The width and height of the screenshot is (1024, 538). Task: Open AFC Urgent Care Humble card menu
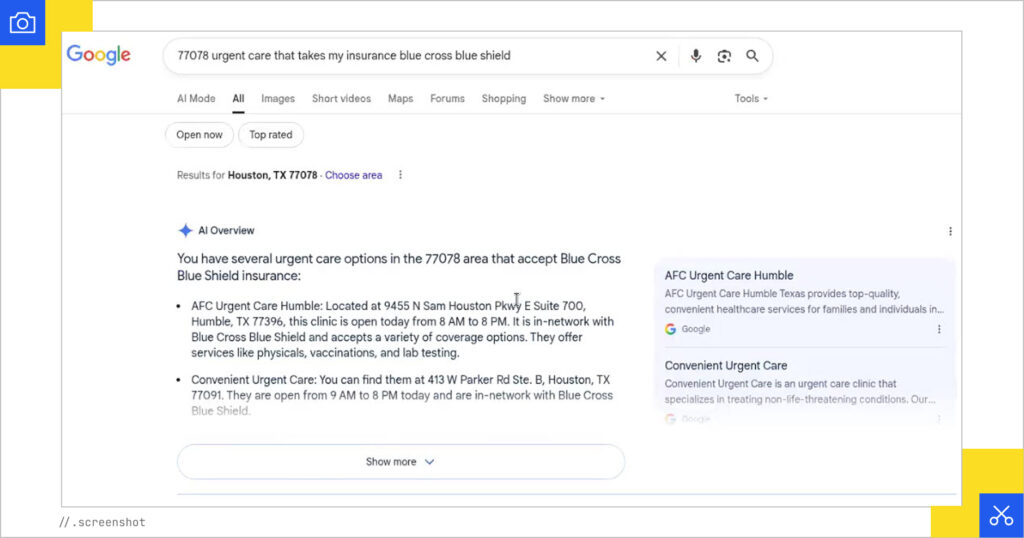939,329
